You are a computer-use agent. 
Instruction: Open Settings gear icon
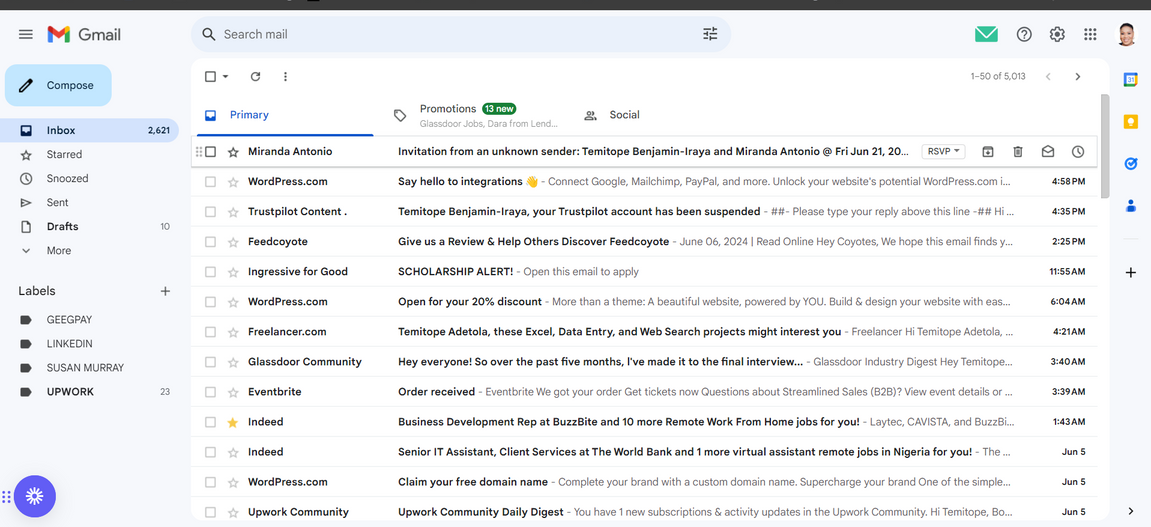1057,34
